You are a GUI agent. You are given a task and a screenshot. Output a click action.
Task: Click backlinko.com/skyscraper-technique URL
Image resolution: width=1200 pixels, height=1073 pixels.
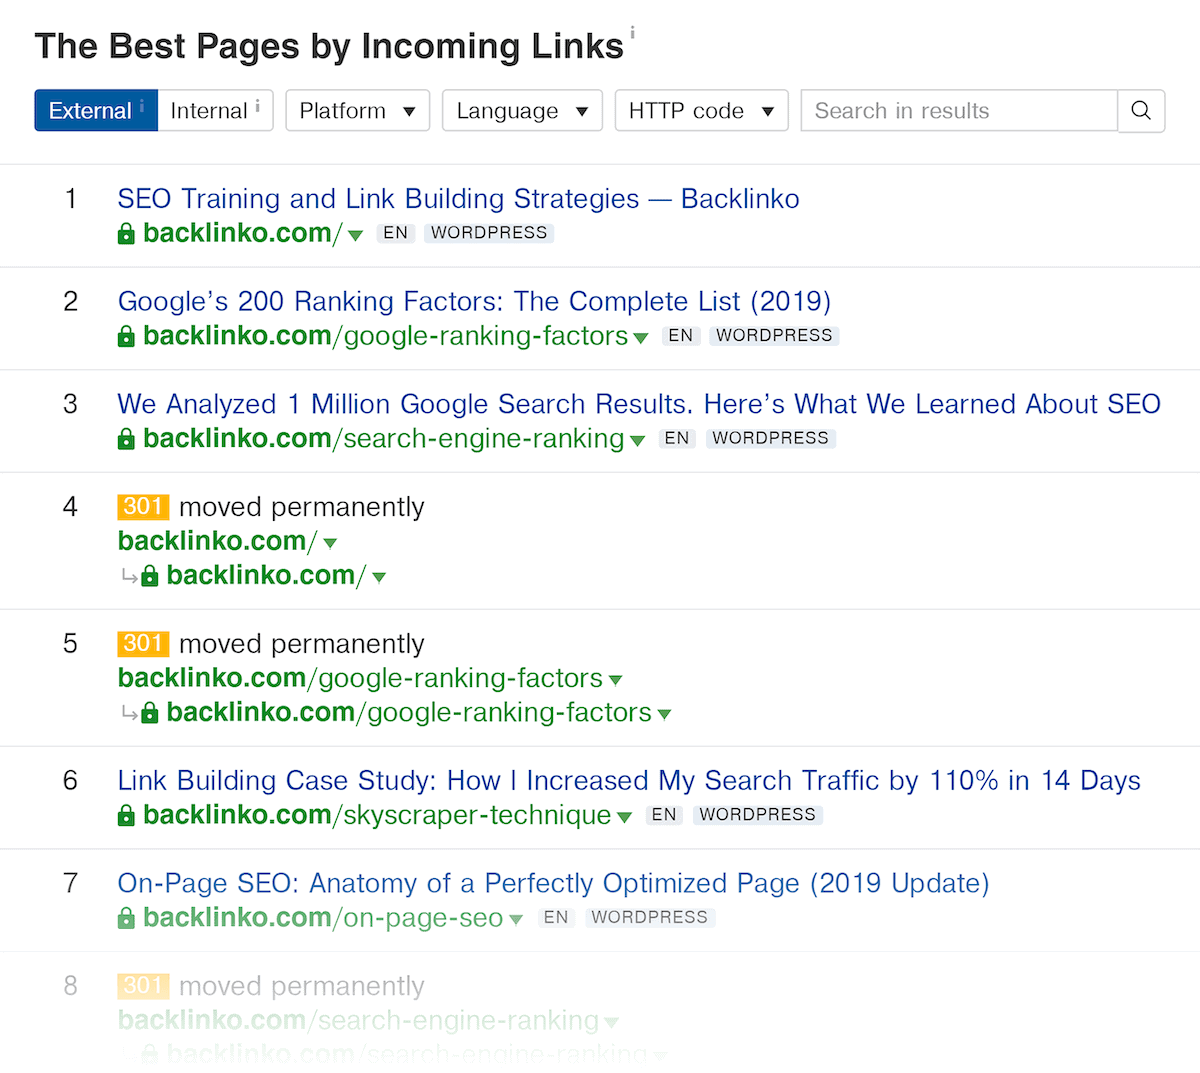point(377,815)
